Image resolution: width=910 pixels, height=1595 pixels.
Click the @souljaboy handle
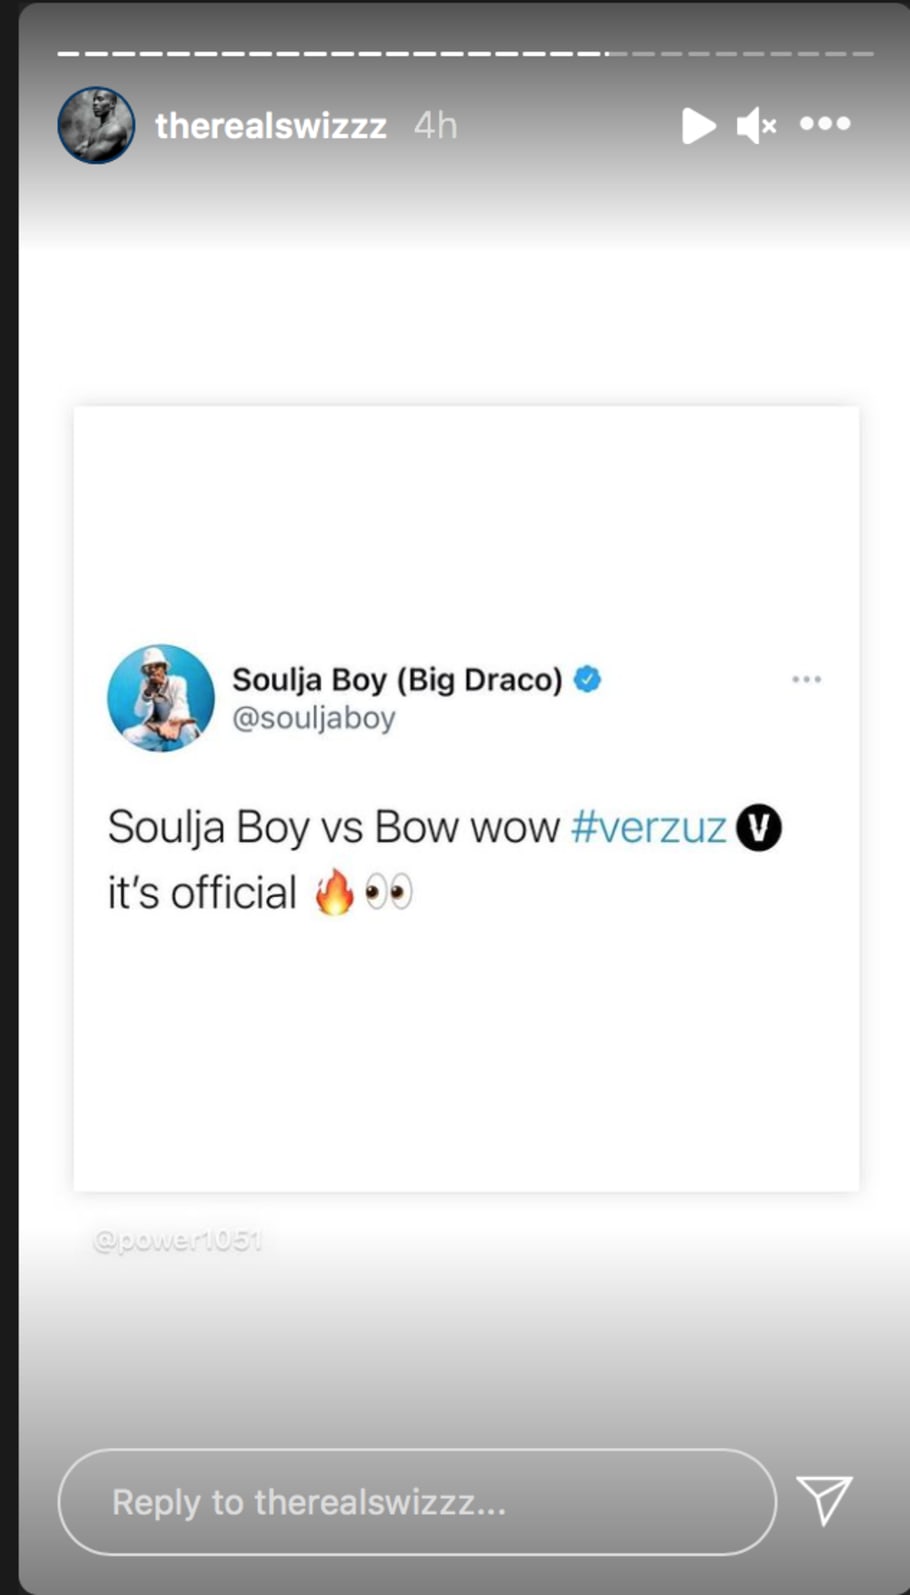click(x=314, y=718)
